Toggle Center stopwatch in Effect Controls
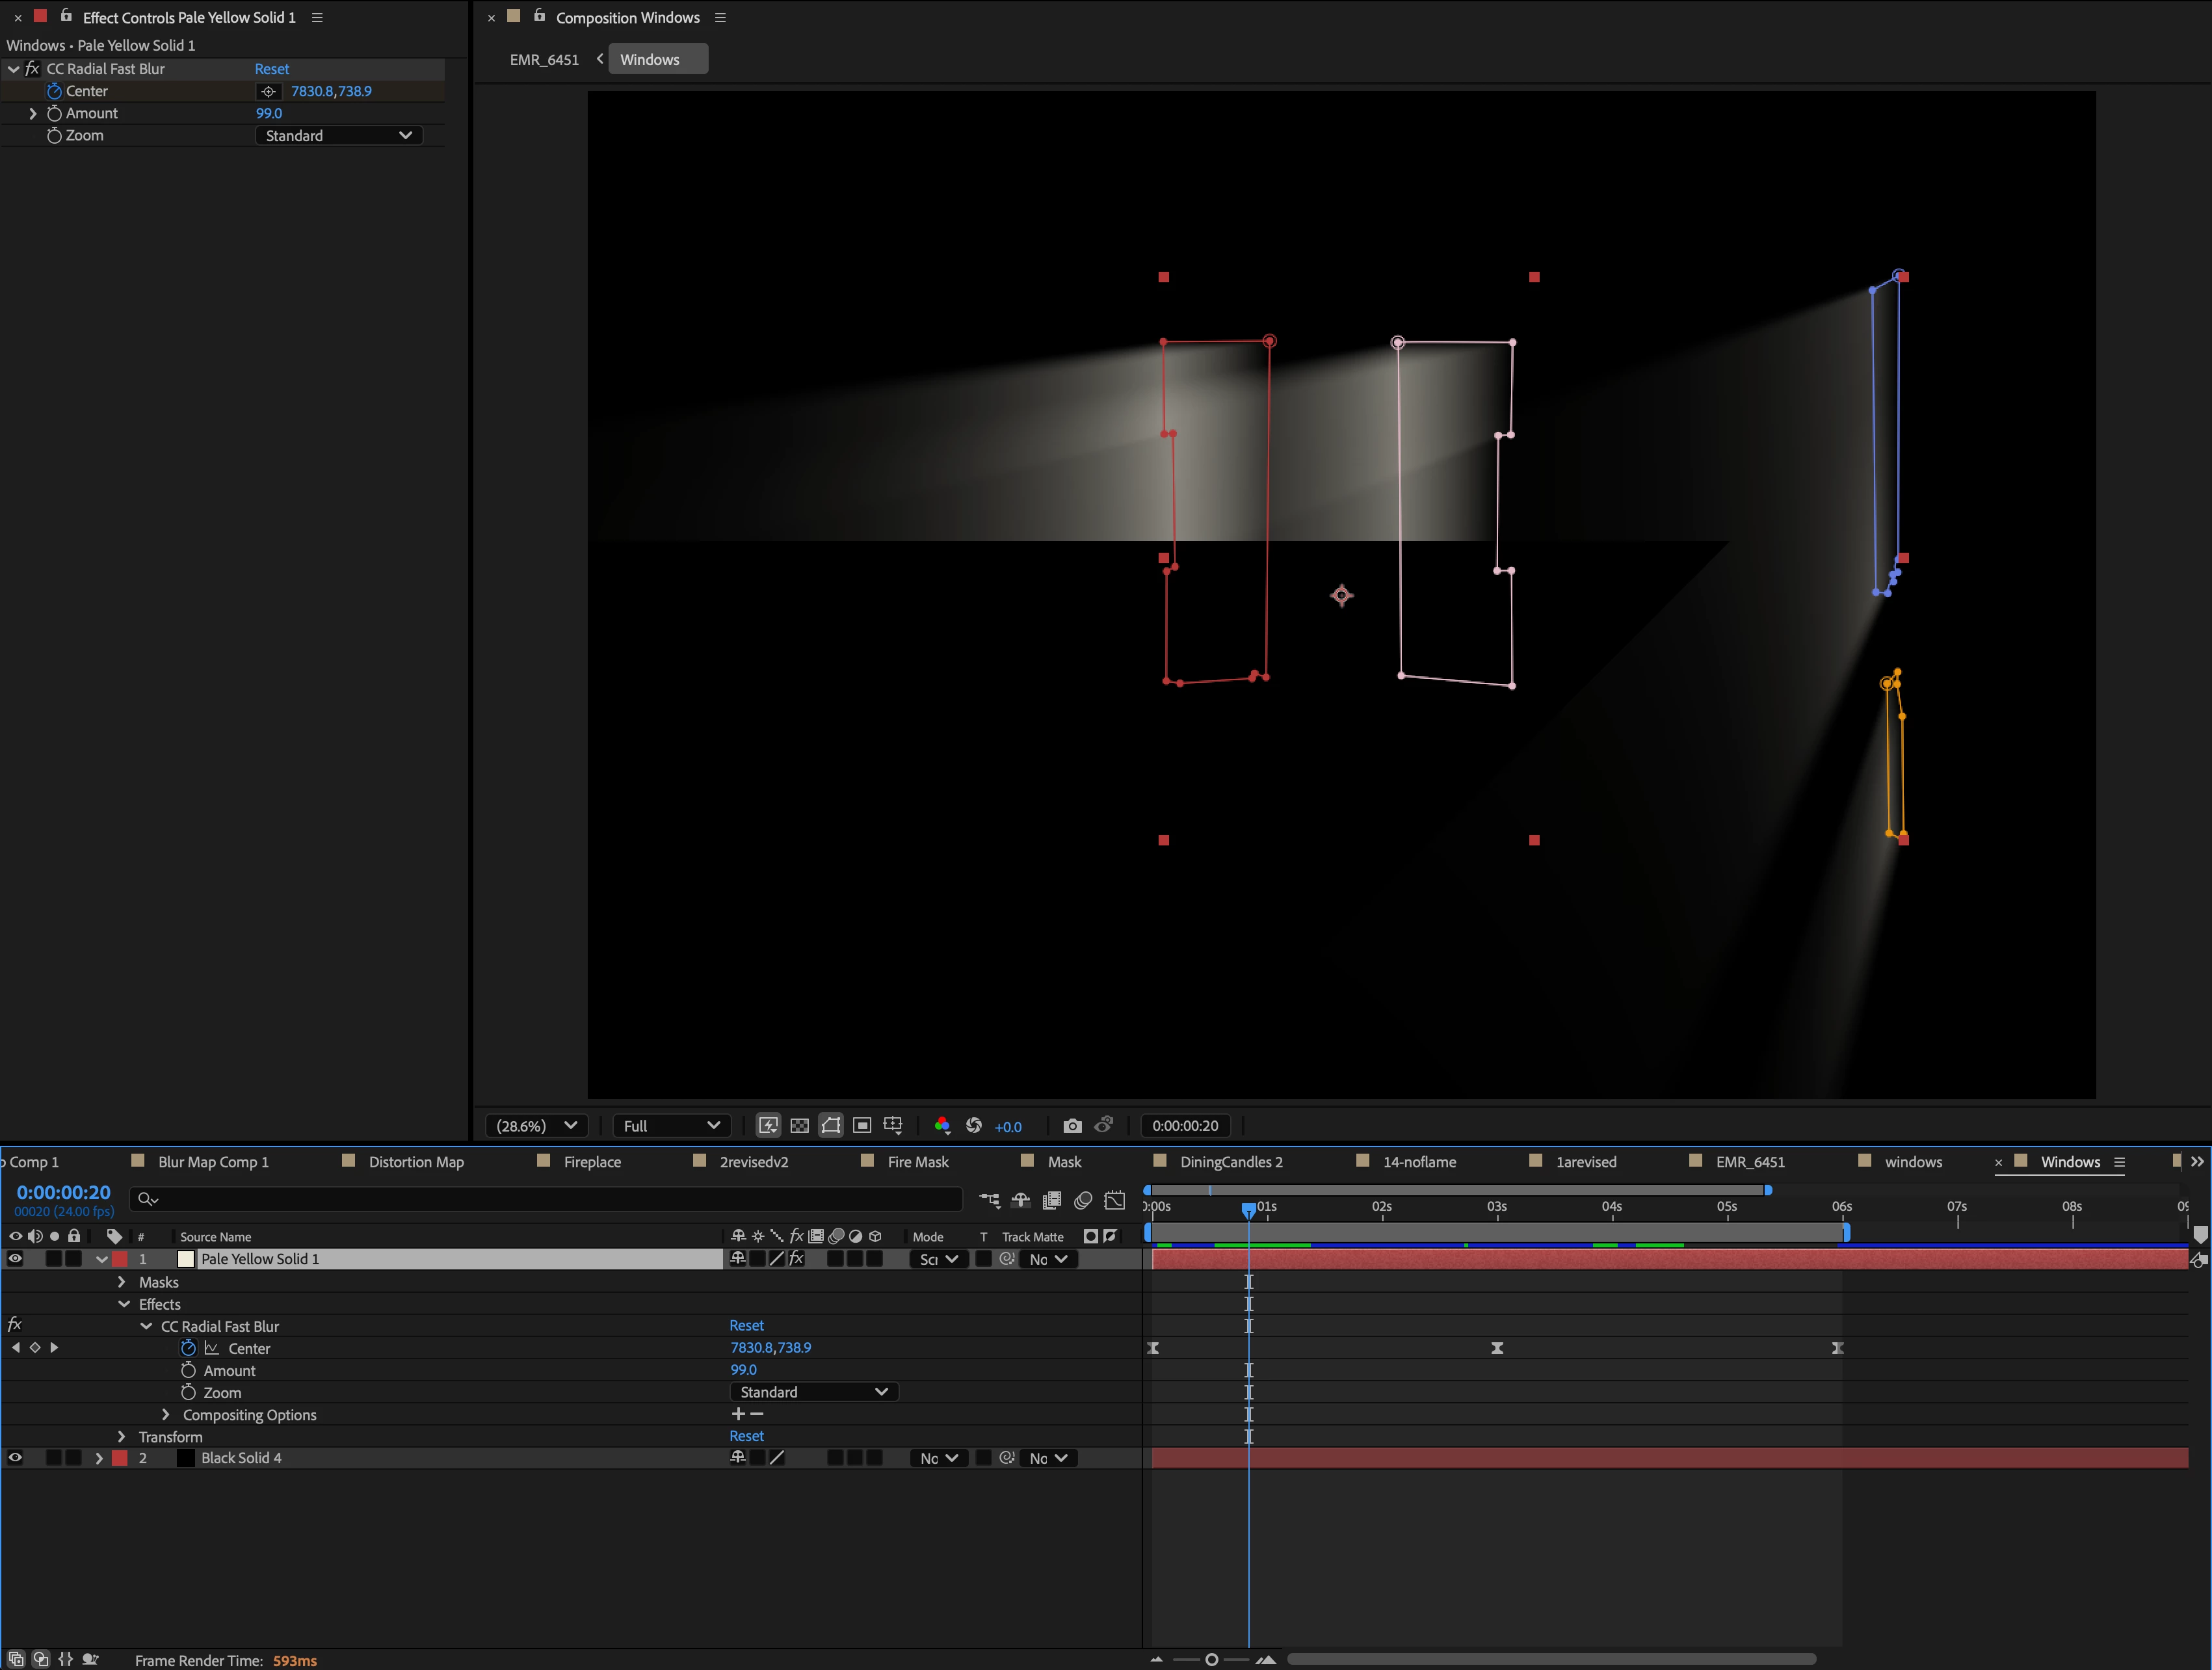Image resolution: width=2212 pixels, height=1670 pixels. click(x=54, y=91)
